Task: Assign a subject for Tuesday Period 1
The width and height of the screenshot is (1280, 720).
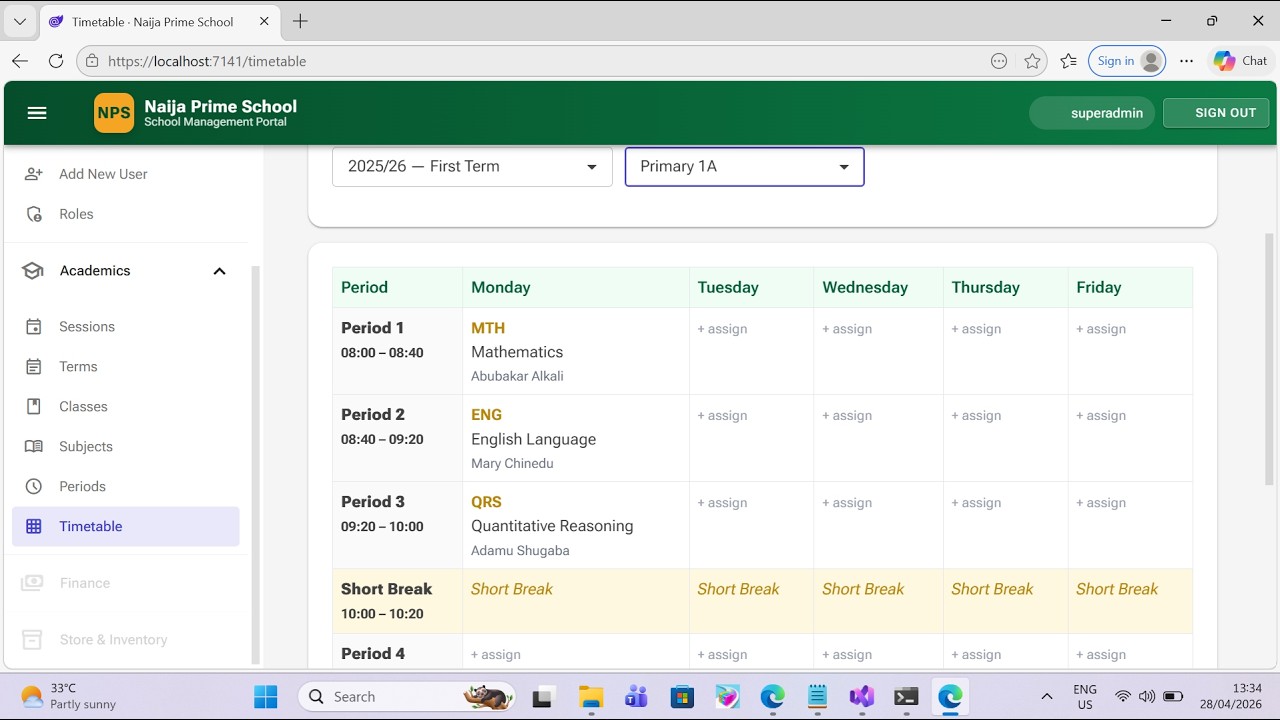Action: tap(722, 329)
